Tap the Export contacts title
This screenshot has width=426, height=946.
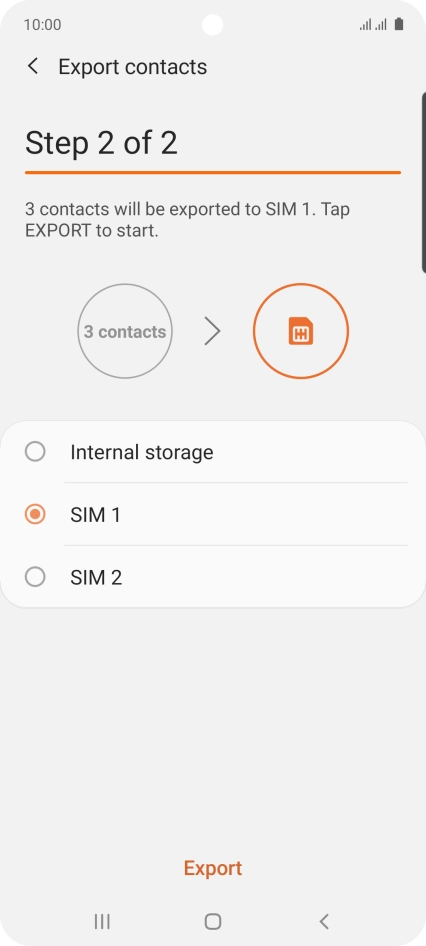(133, 66)
